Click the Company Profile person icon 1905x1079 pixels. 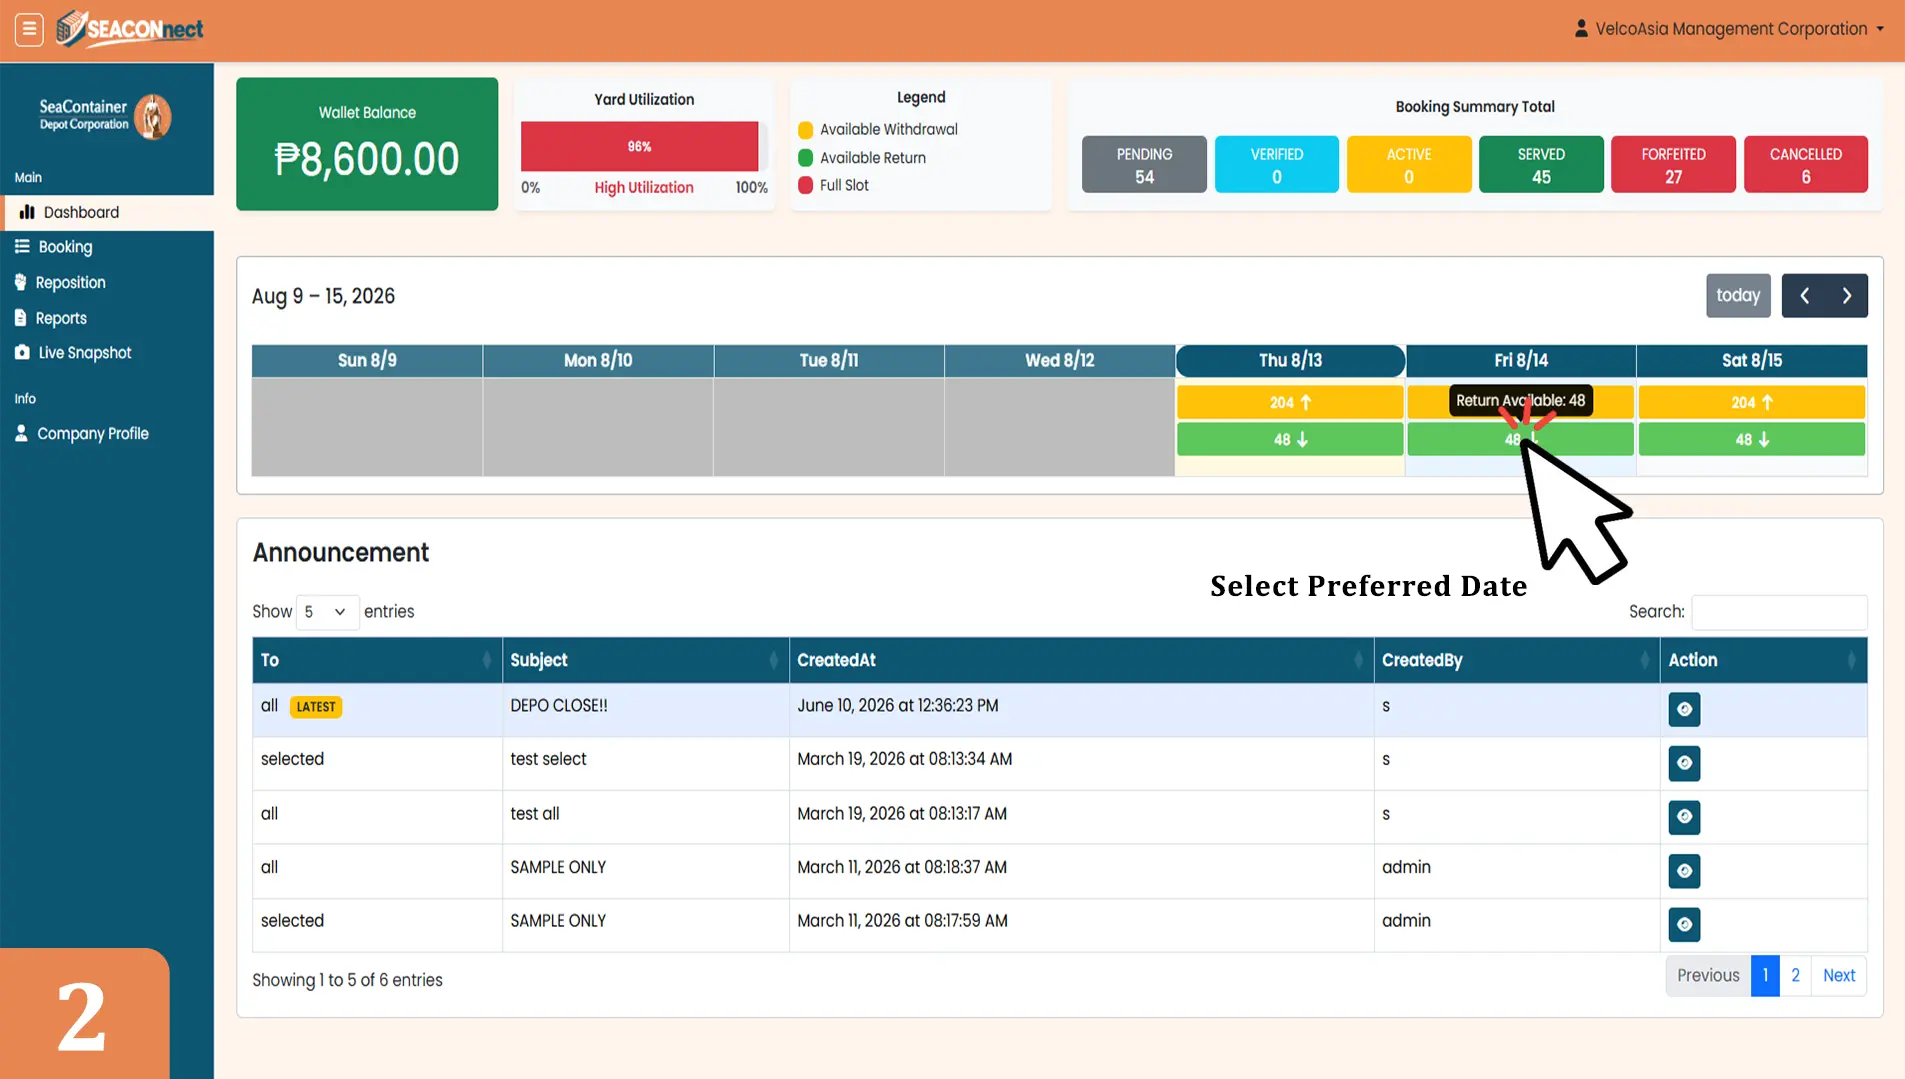(21, 433)
